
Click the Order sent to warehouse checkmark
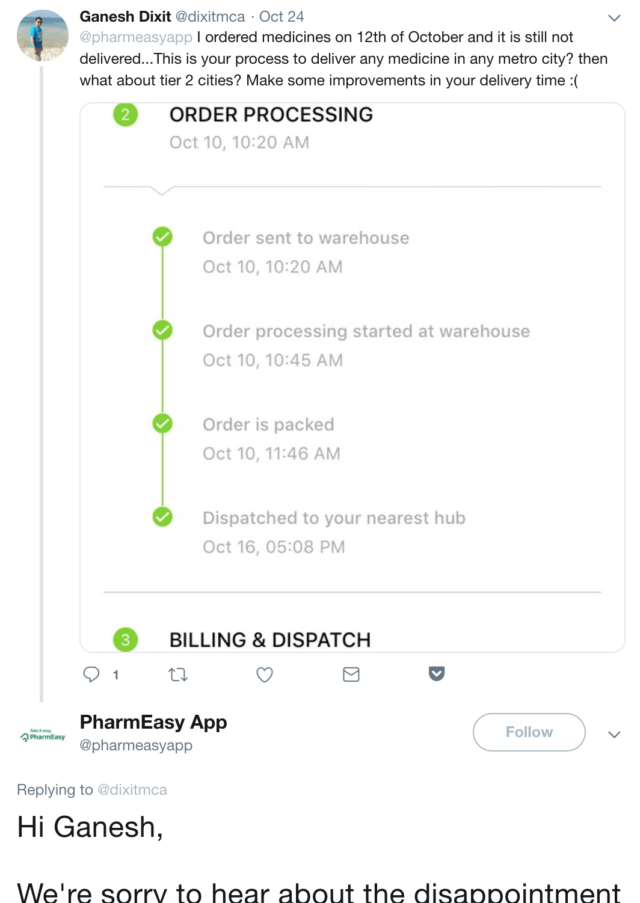[x=161, y=238]
